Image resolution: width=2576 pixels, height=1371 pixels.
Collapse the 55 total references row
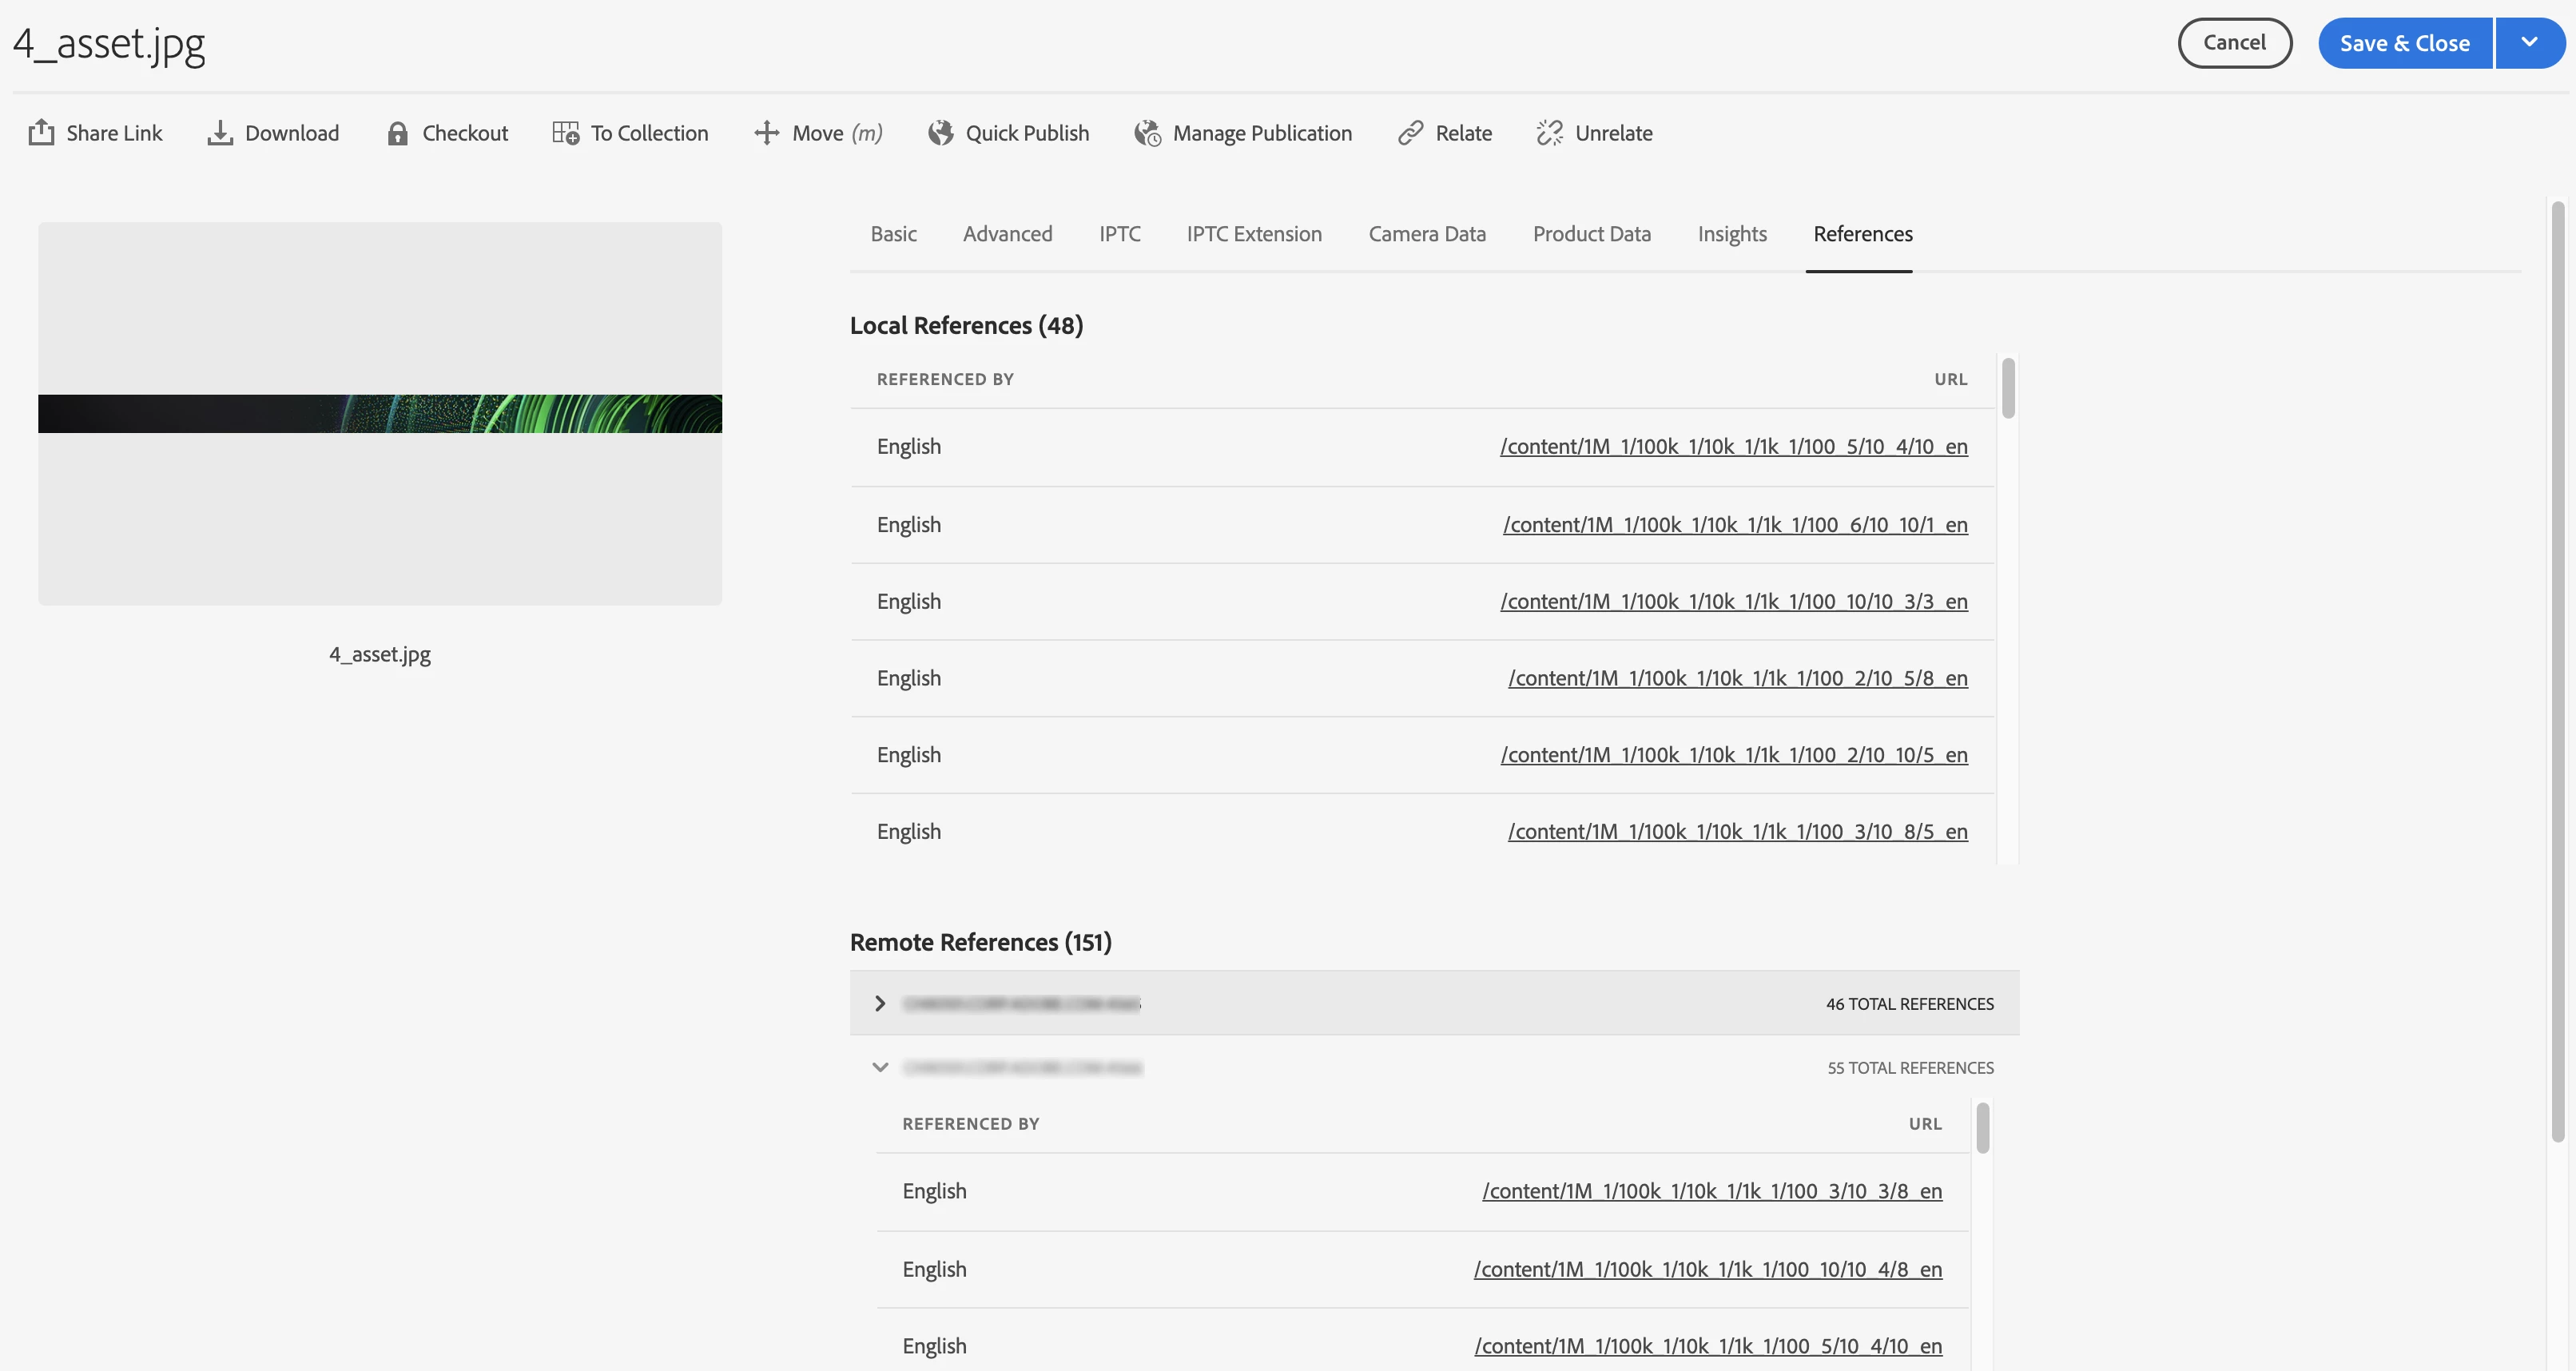[x=880, y=1067]
